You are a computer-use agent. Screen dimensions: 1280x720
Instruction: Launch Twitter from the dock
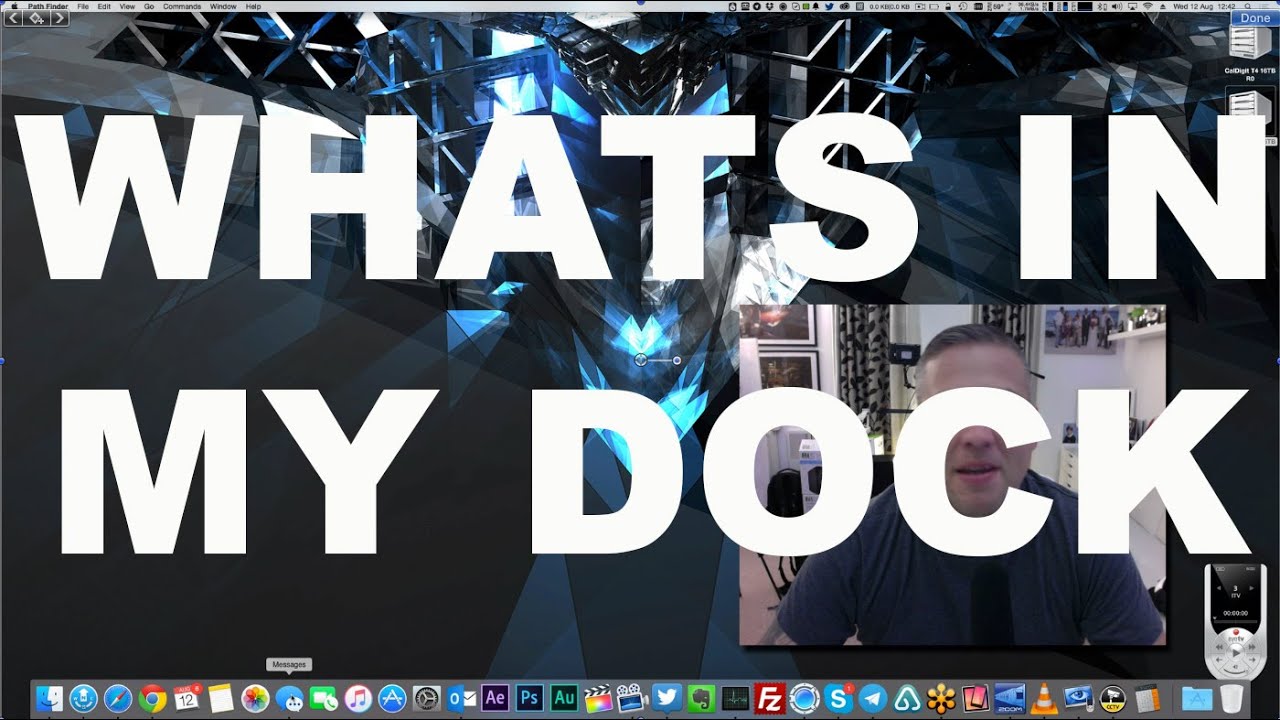click(667, 698)
